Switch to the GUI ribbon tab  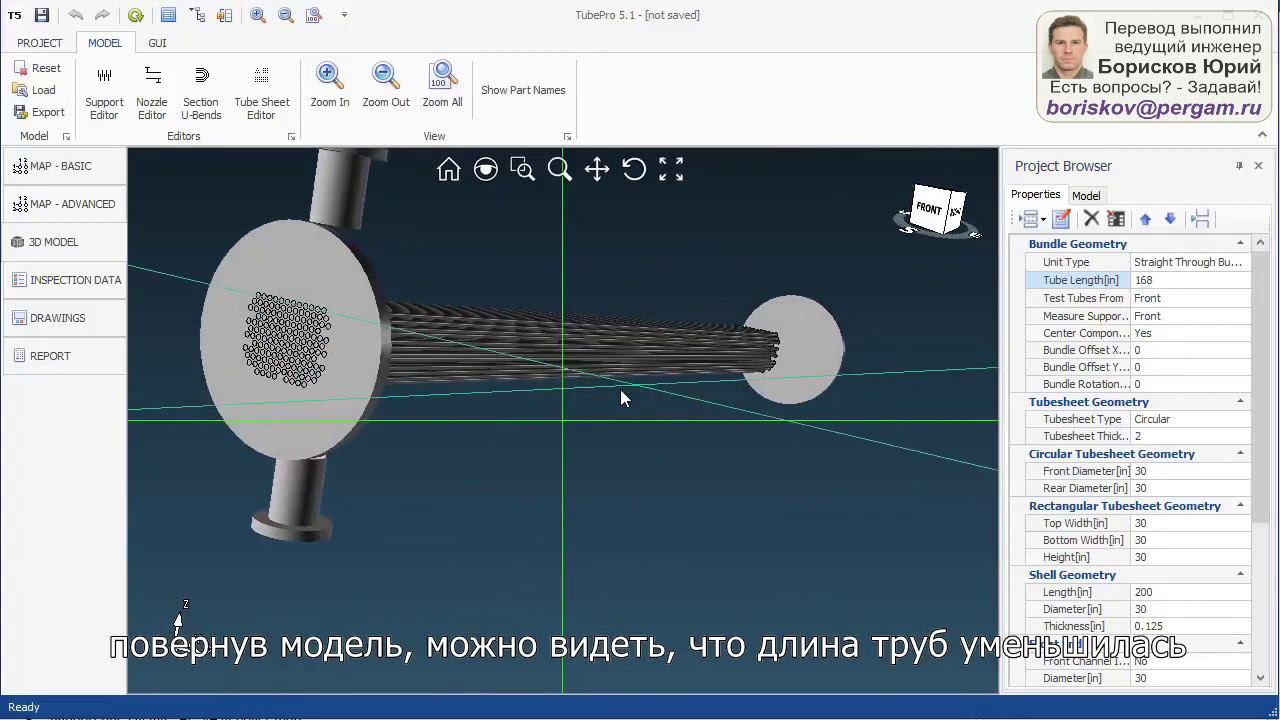(x=157, y=43)
